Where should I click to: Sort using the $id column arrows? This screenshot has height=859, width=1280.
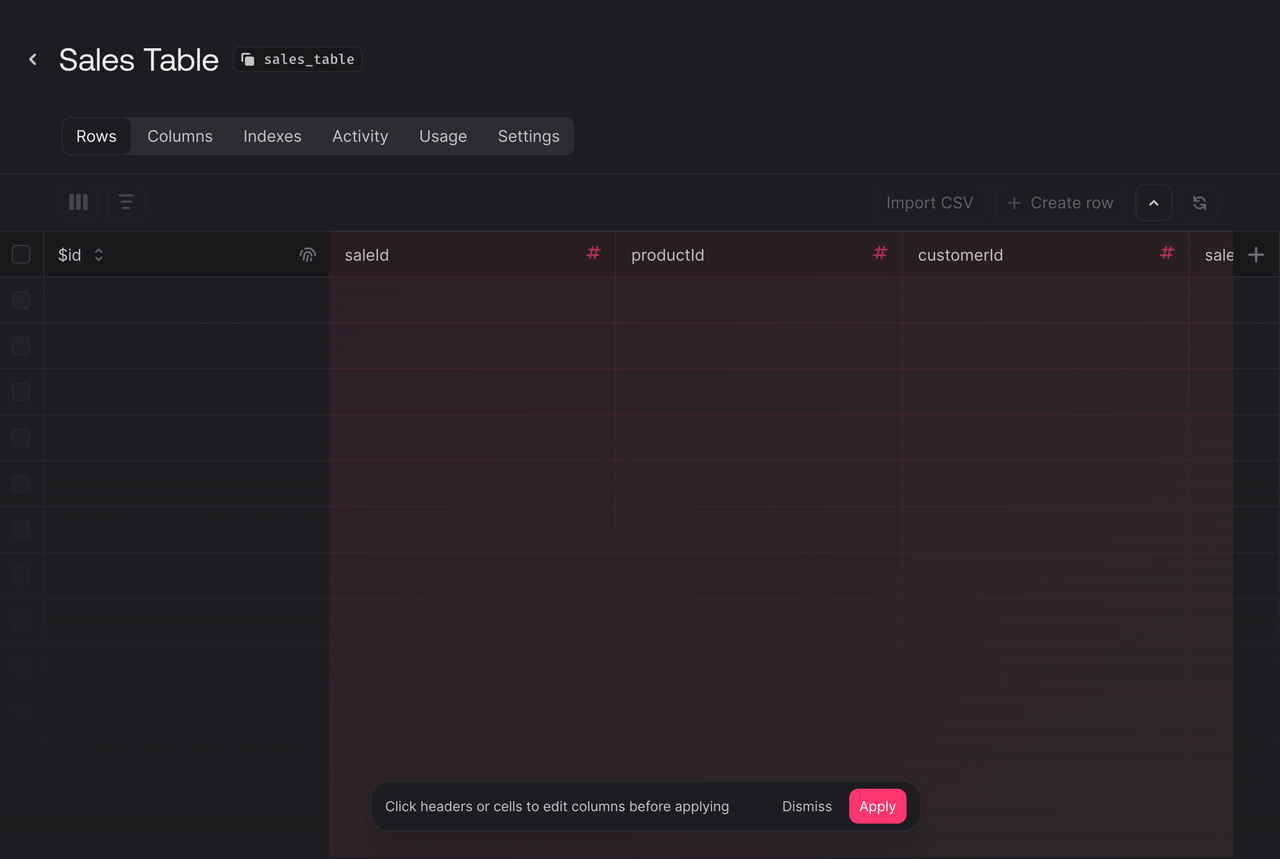click(x=99, y=255)
